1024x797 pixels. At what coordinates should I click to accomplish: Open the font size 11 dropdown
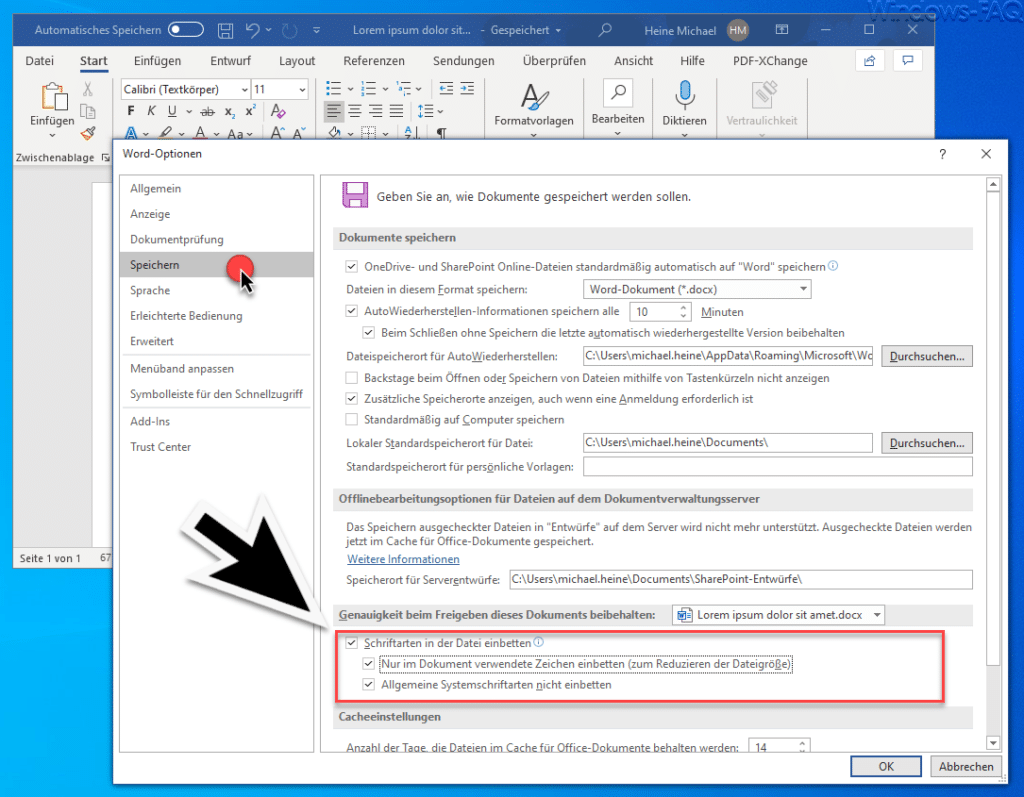pos(302,89)
